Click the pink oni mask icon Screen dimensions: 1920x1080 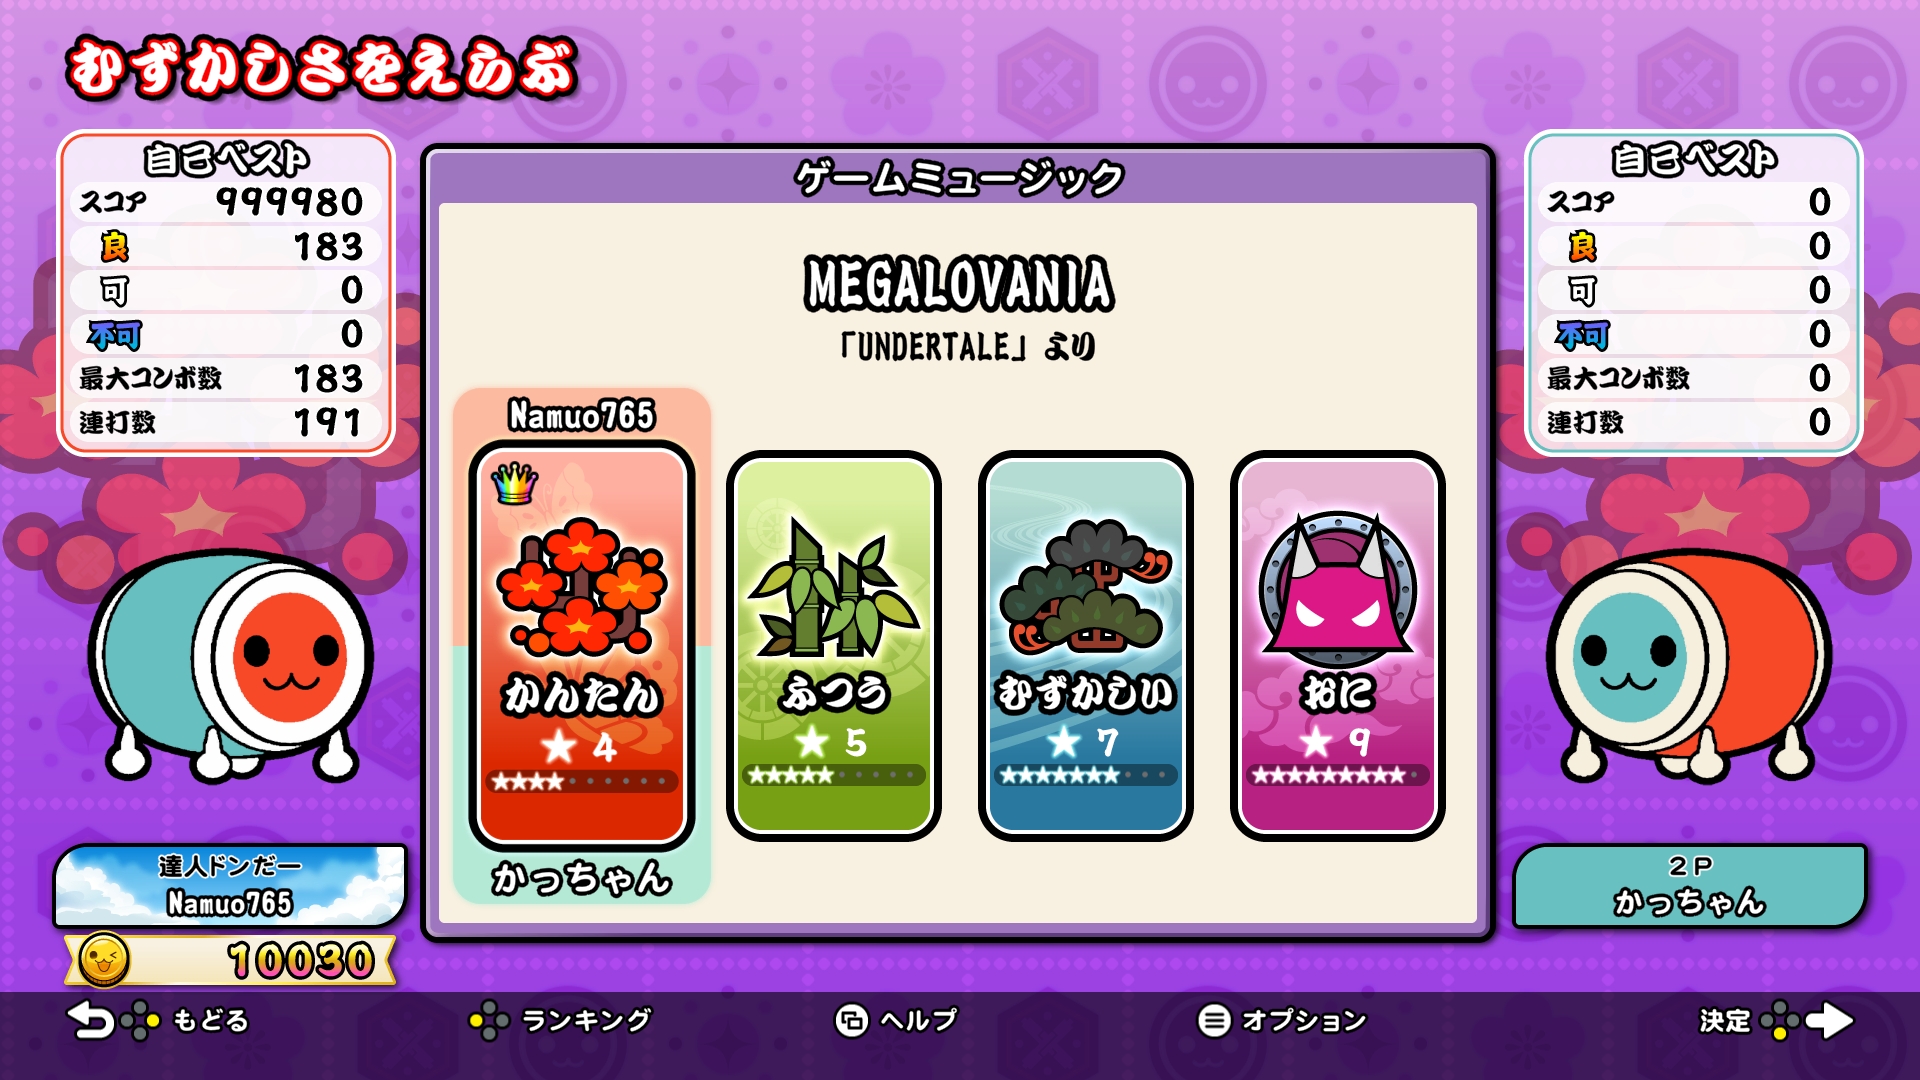pyautogui.click(x=1337, y=590)
